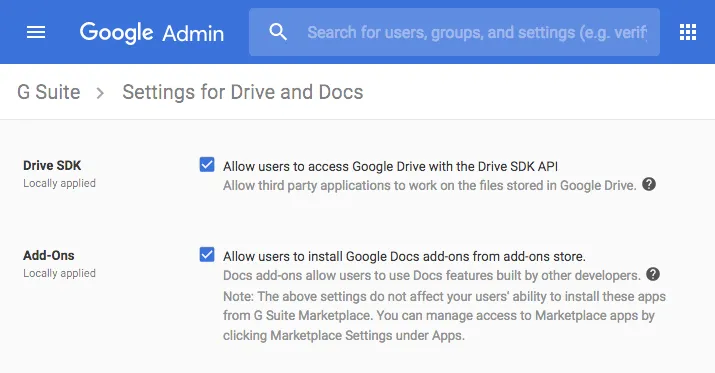Click the breadcrumb chevron arrow
715x373 pixels.
[100, 93]
